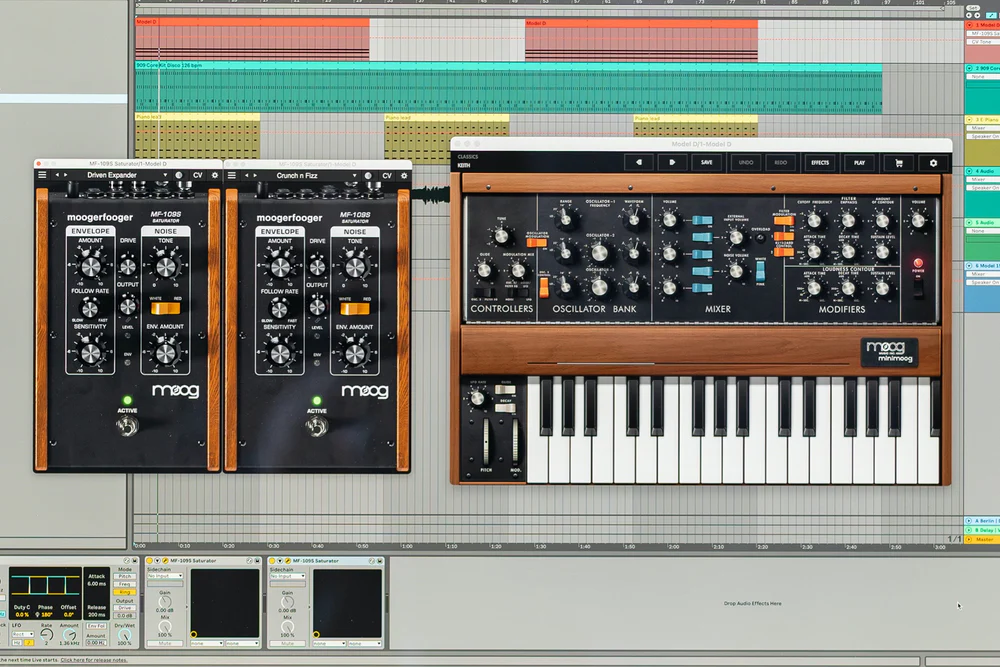Click the SAVE button in the Model D header

tap(705, 163)
